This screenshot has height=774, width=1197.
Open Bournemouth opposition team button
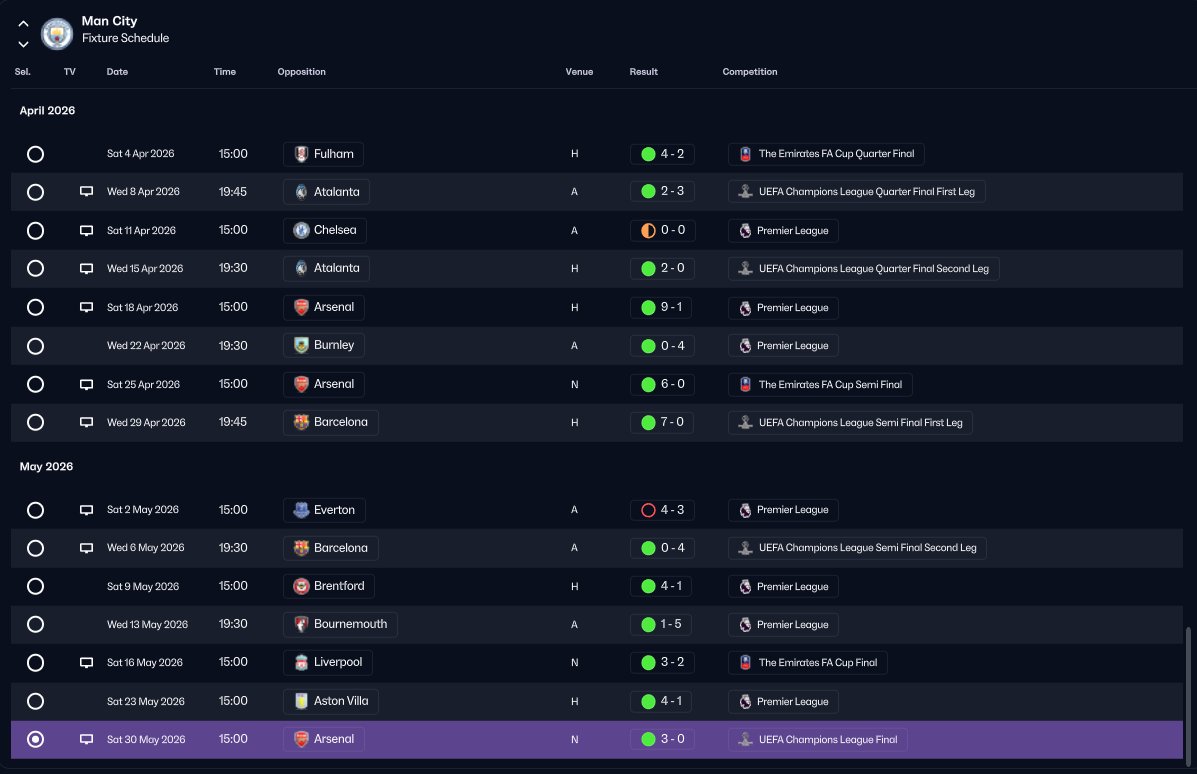click(340, 624)
